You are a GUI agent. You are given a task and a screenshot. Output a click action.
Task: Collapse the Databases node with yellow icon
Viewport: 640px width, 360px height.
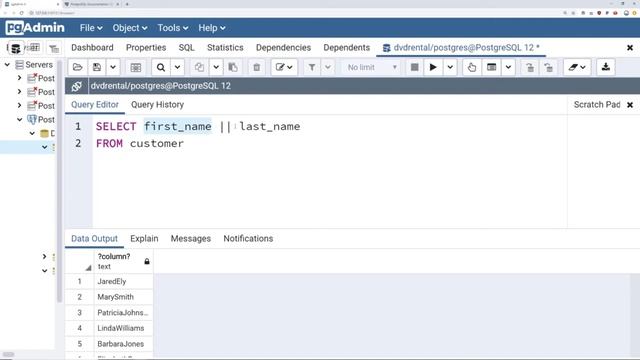tap(32, 133)
